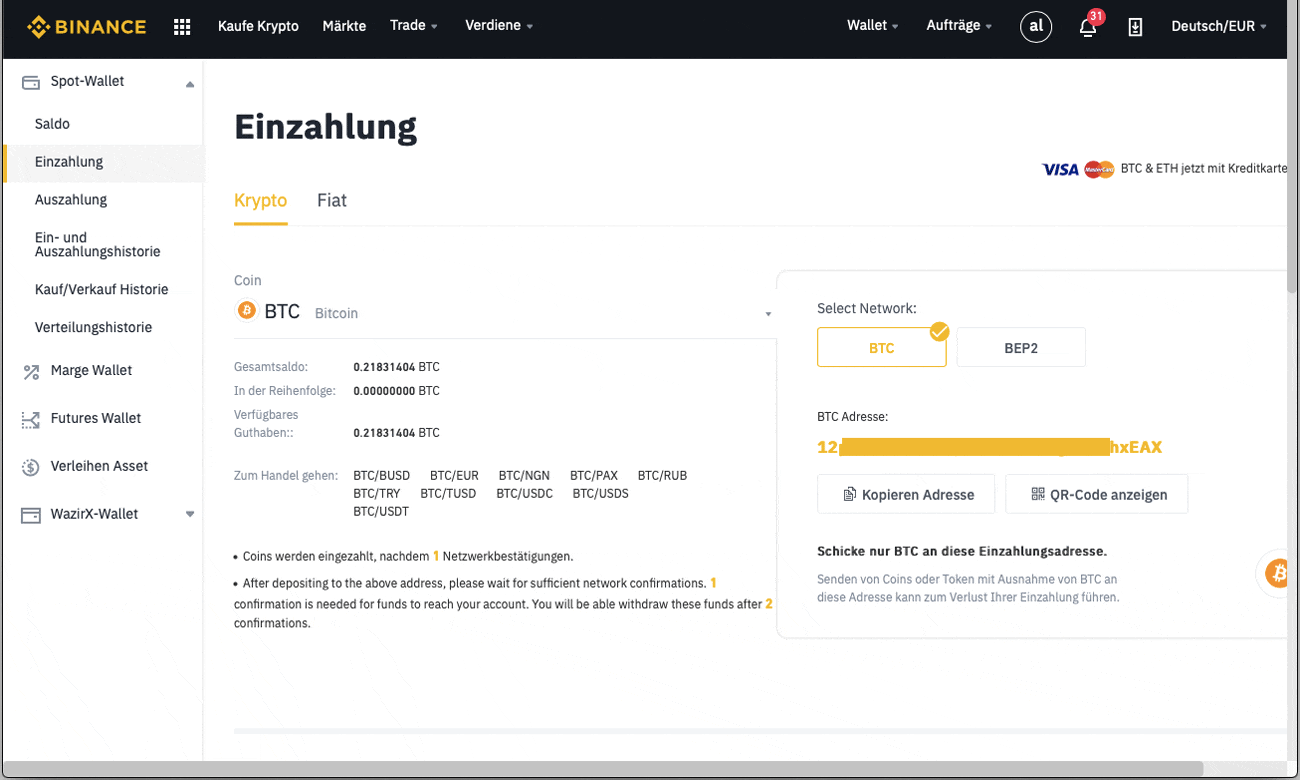Open the Binance apps grid icon
This screenshot has width=1300, height=780.
tap(182, 26)
